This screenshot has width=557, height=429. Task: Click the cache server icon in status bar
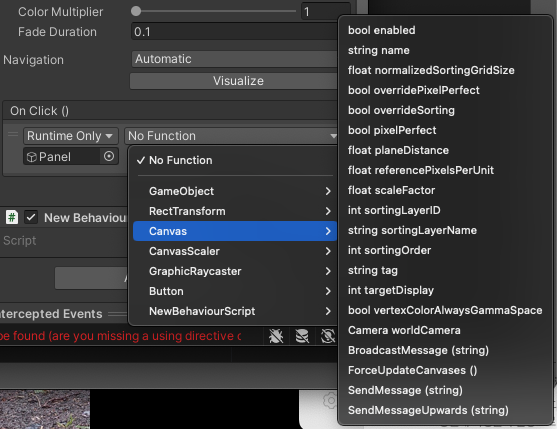(302, 336)
